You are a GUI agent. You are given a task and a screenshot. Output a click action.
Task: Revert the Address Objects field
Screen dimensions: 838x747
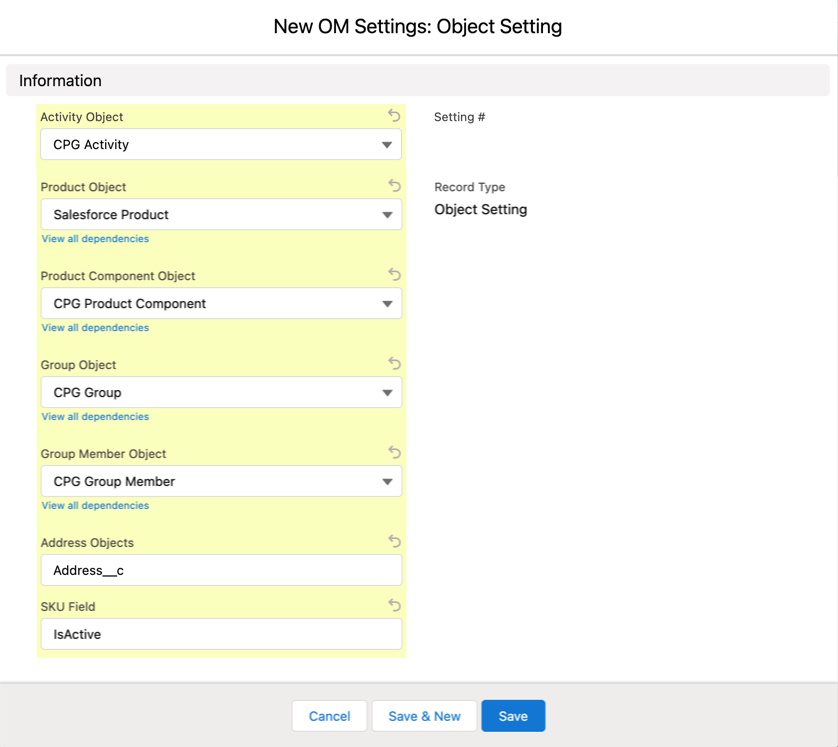pos(394,542)
